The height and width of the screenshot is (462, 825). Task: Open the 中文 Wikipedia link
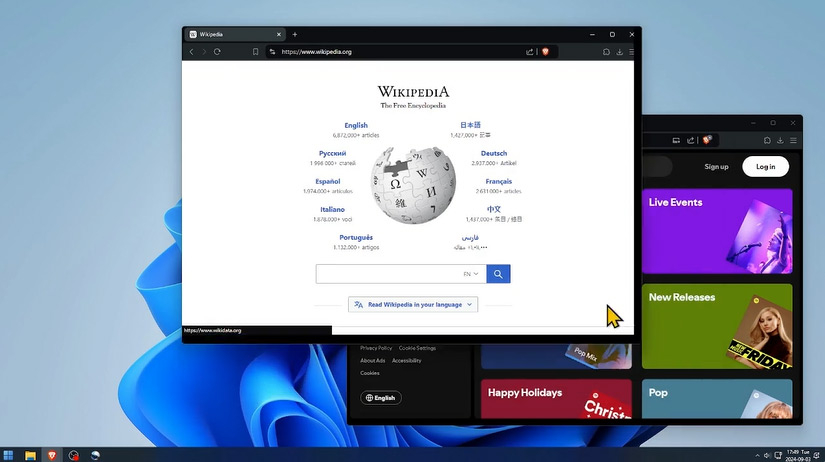[x=494, y=209]
